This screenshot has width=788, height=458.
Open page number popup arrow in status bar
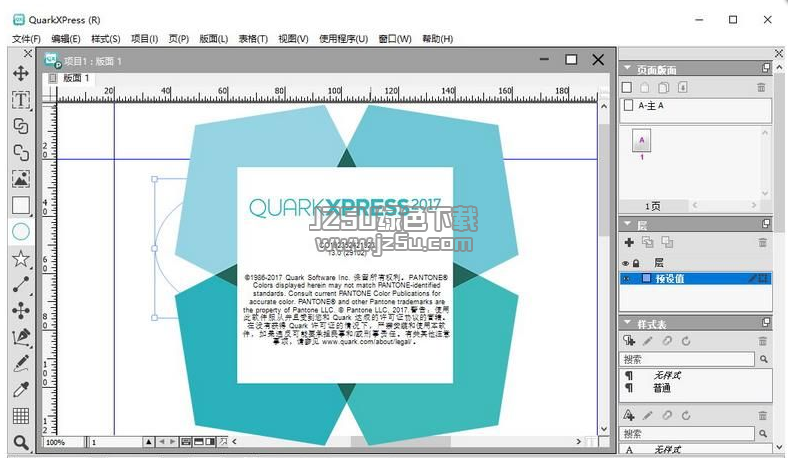click(x=149, y=441)
